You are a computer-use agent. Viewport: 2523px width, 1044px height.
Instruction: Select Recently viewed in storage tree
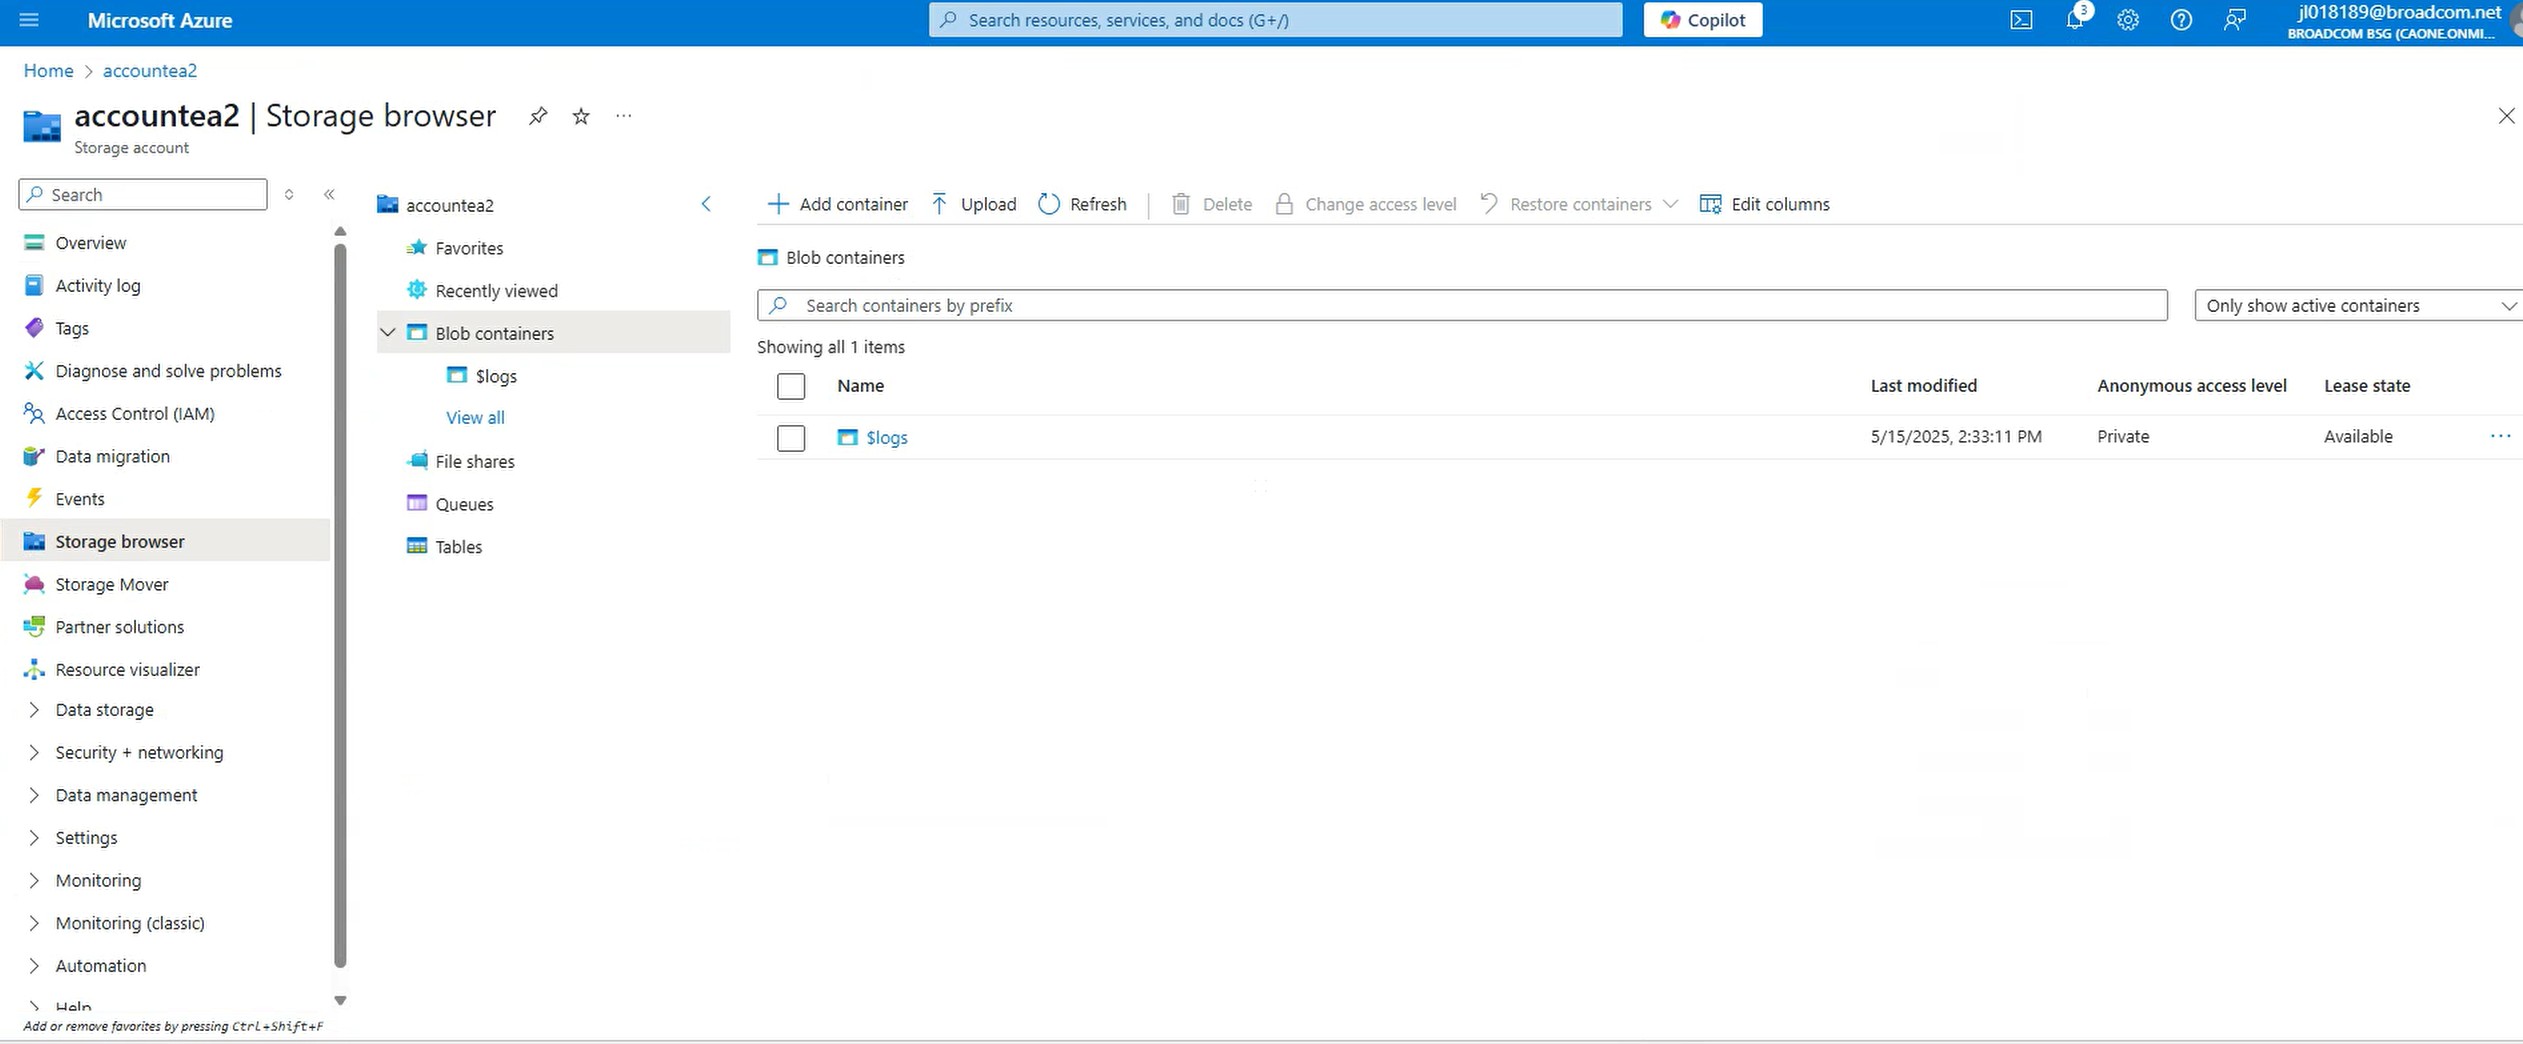click(x=496, y=291)
